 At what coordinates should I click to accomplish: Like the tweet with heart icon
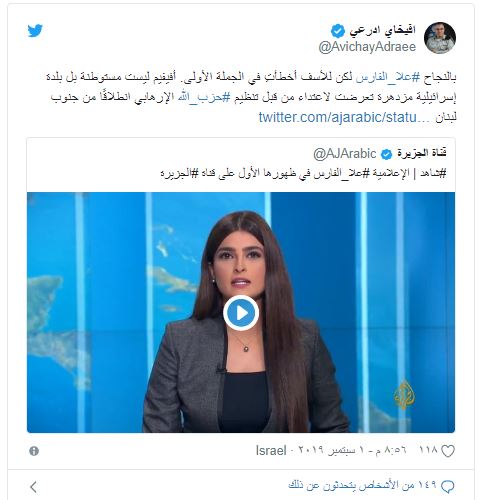(448, 451)
